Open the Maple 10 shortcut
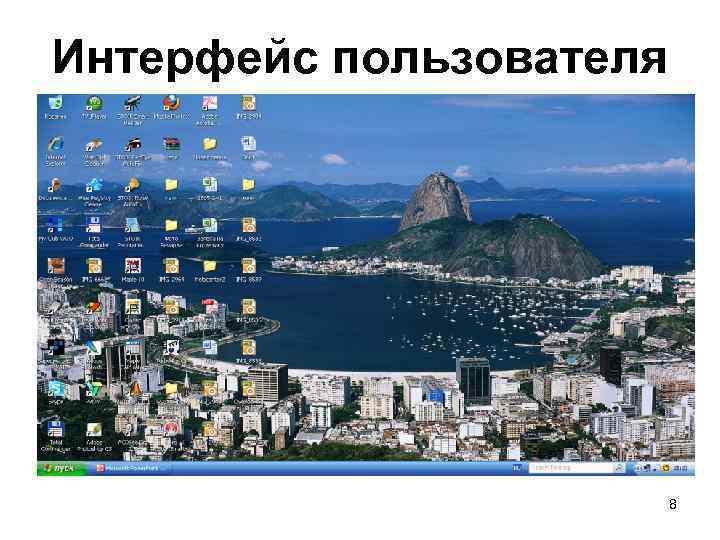The image size is (720, 540). (133, 270)
